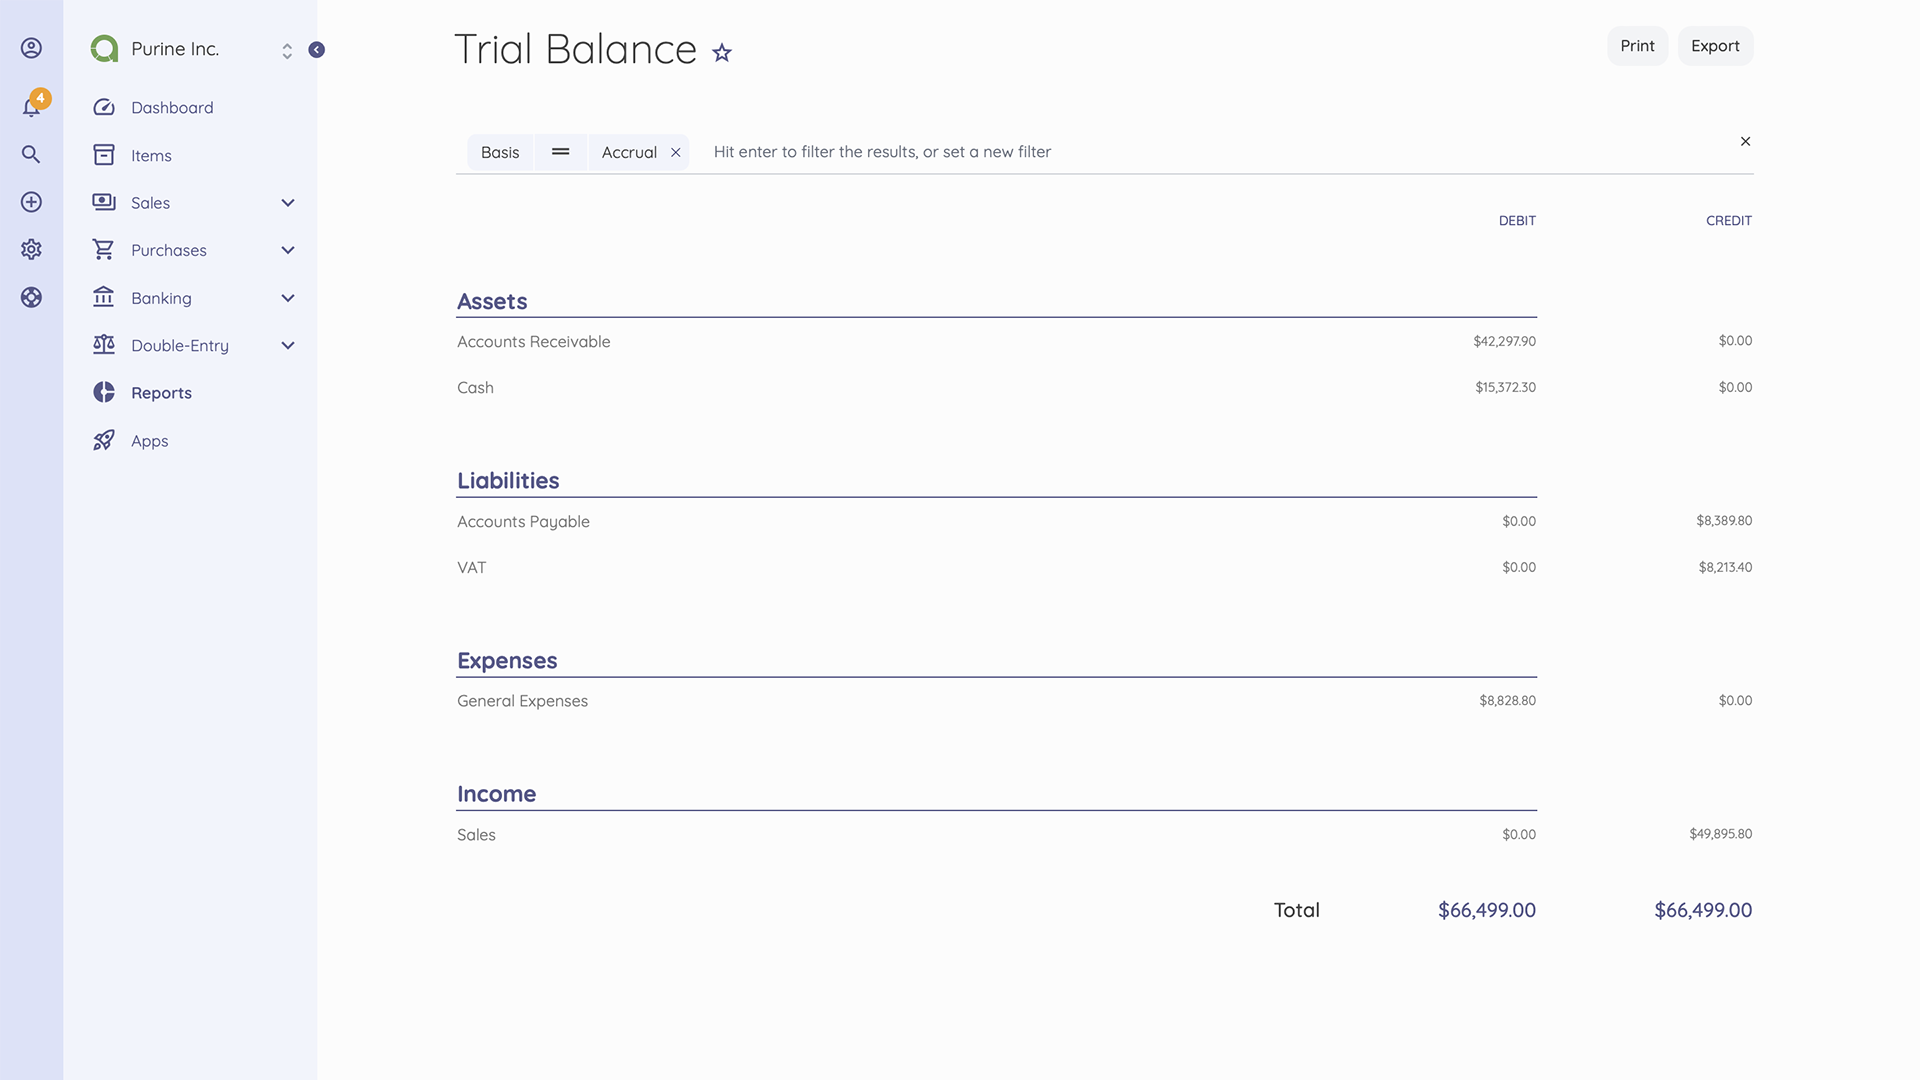Star the Trial Balance report as favorite

pyautogui.click(x=722, y=53)
